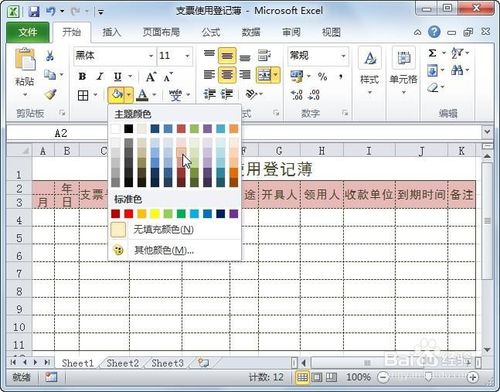The width and height of the screenshot is (500, 392).
Task: Choose No Fill option
Action: coord(175,230)
